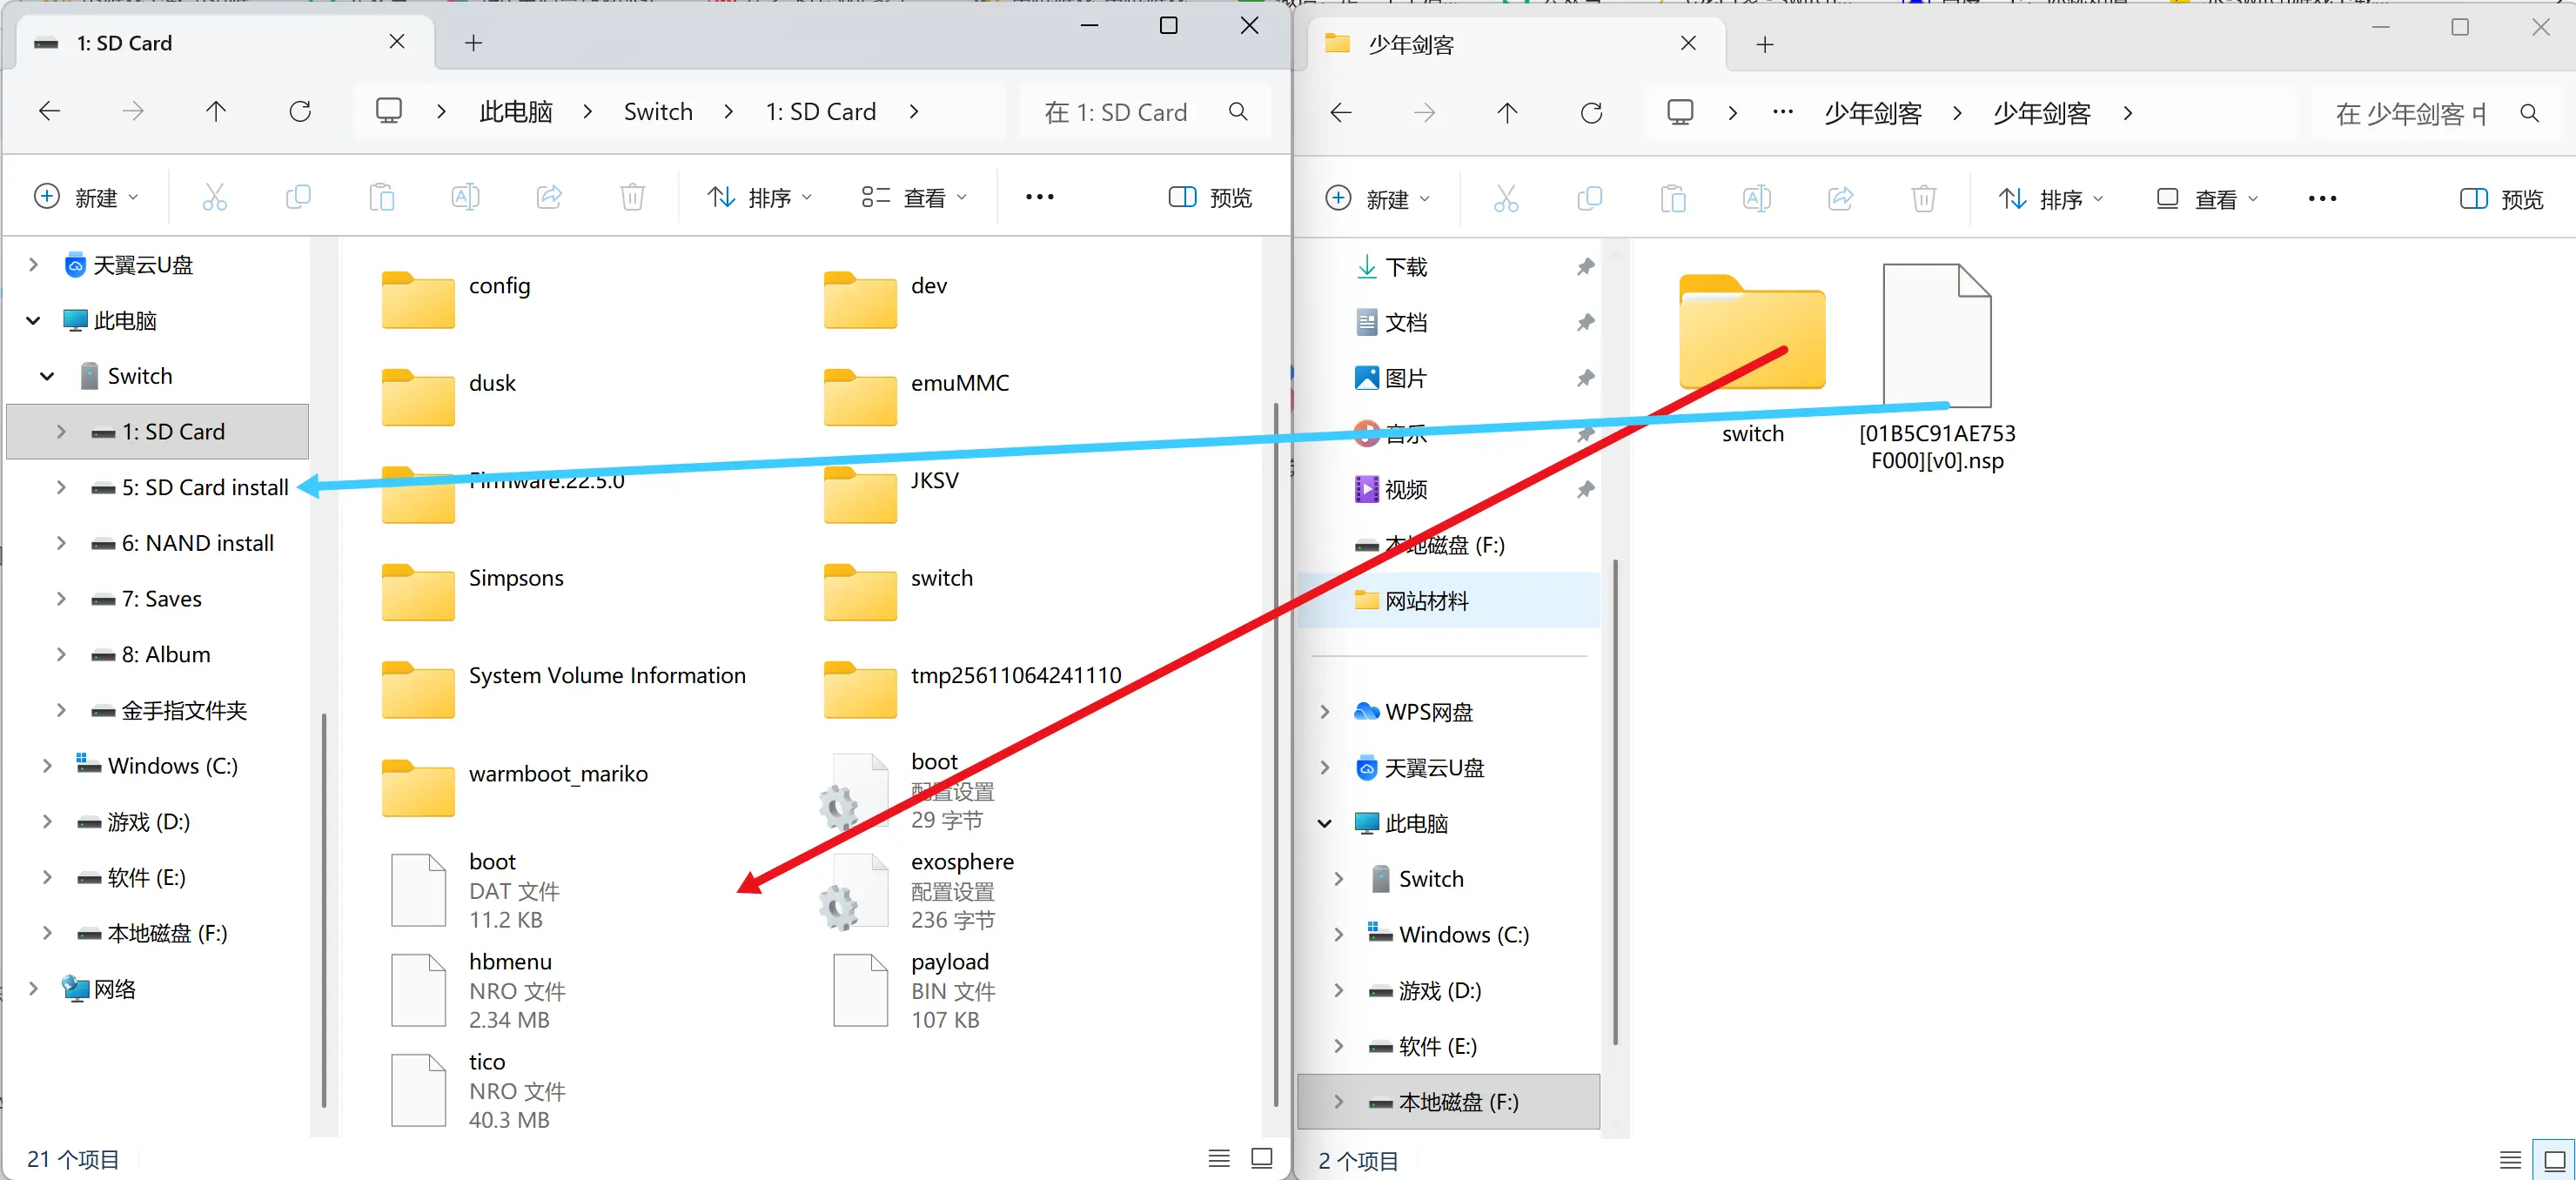Image resolution: width=2576 pixels, height=1180 pixels.
Task: Expand 5: SD Card install tree node
Action: click(x=61, y=487)
